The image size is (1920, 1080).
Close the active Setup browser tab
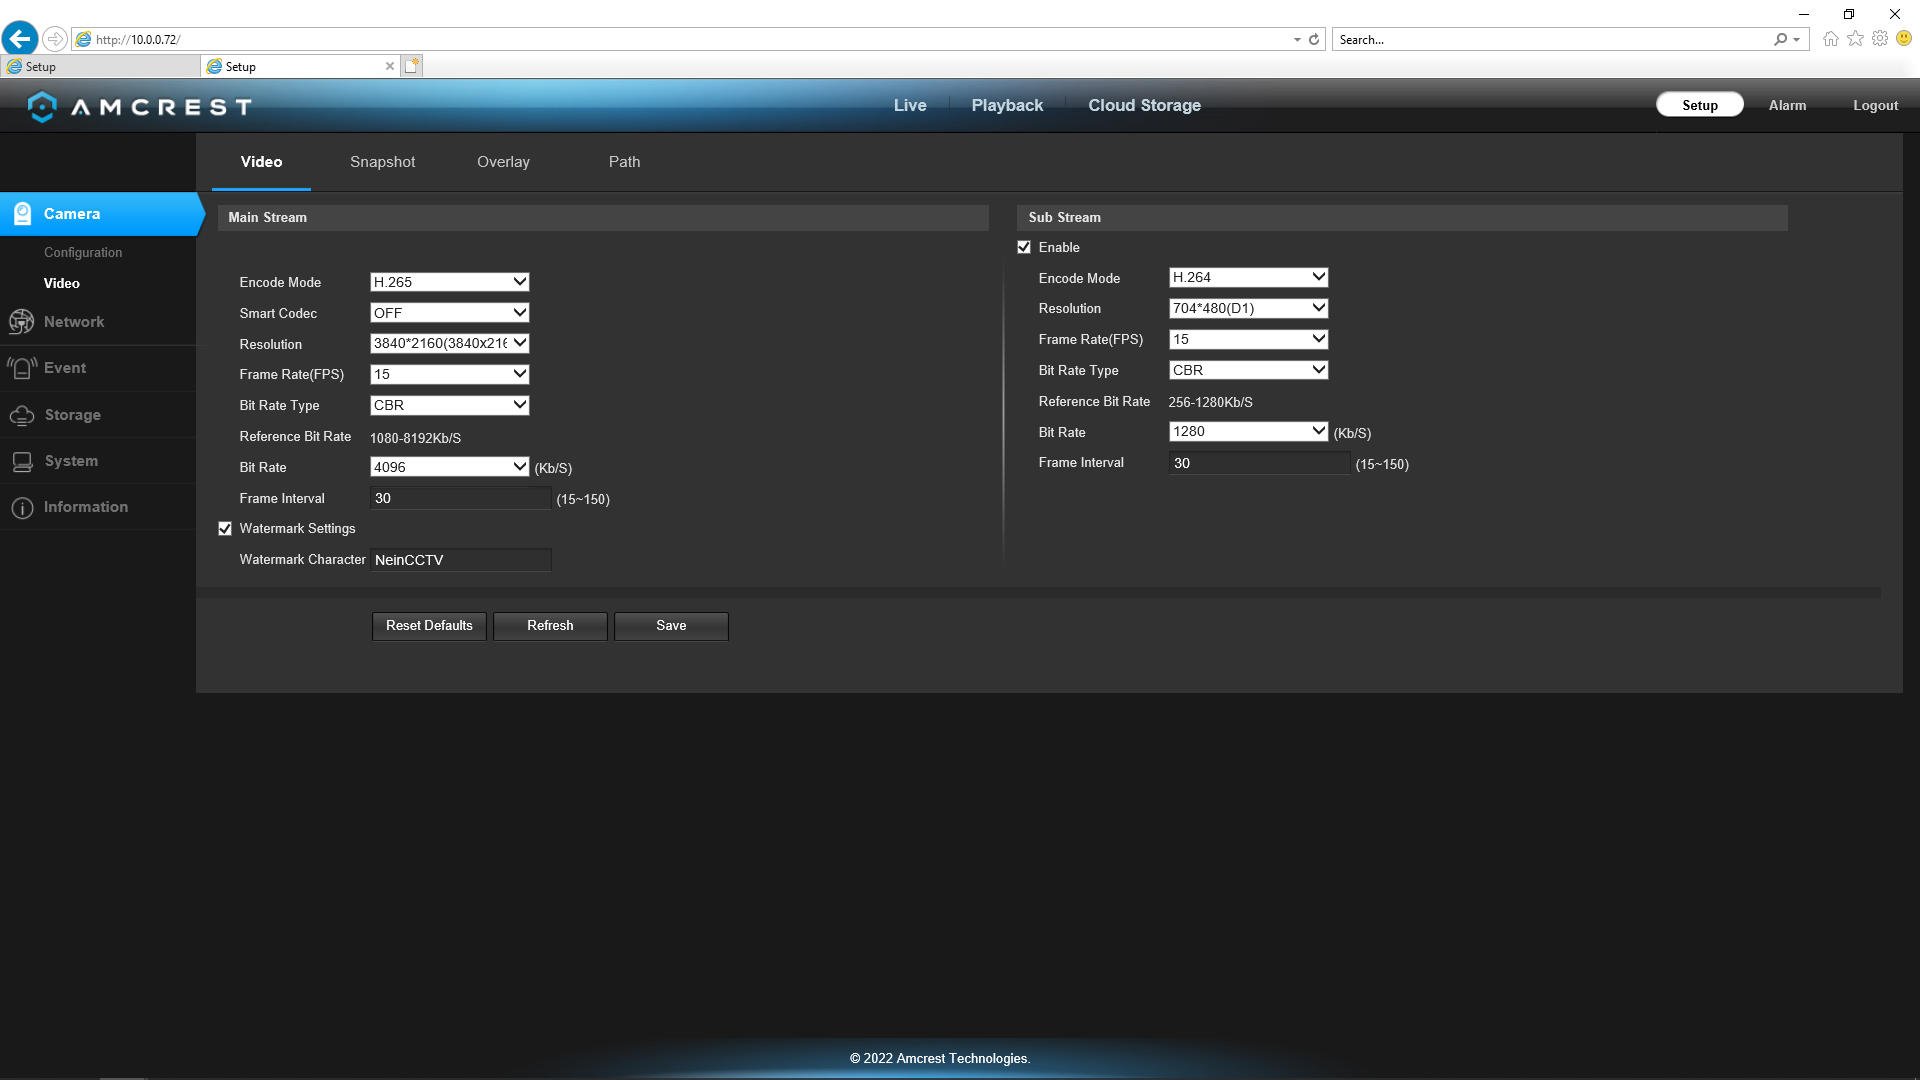[390, 66]
